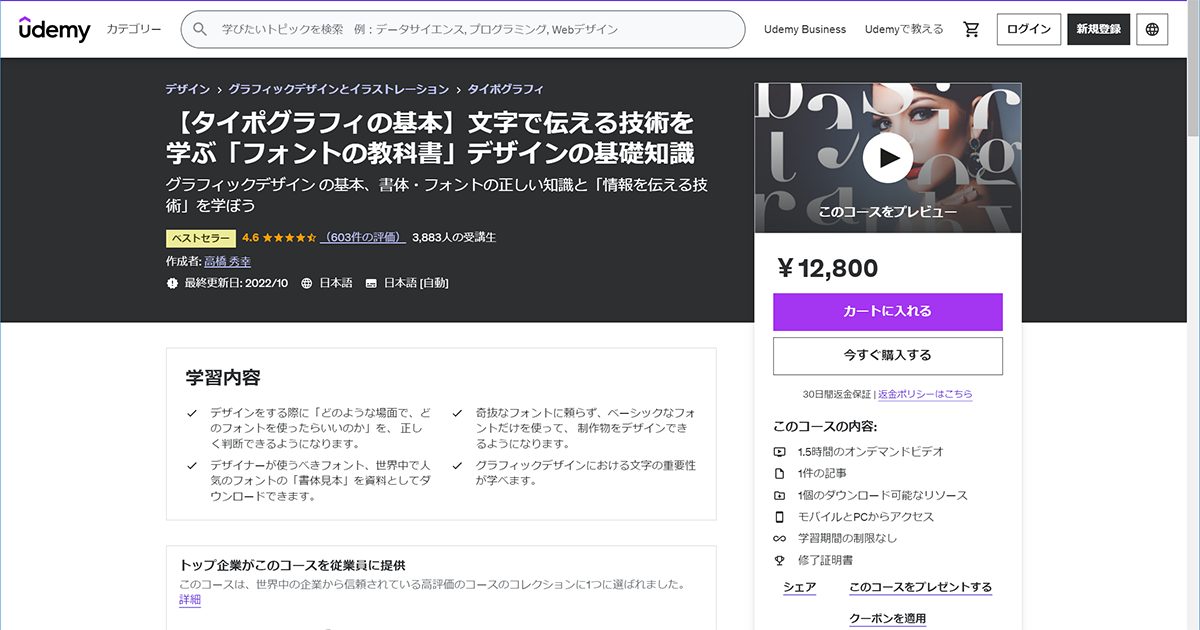Click 1.5時間のオンデマンドビデオ text

[x=871, y=452]
